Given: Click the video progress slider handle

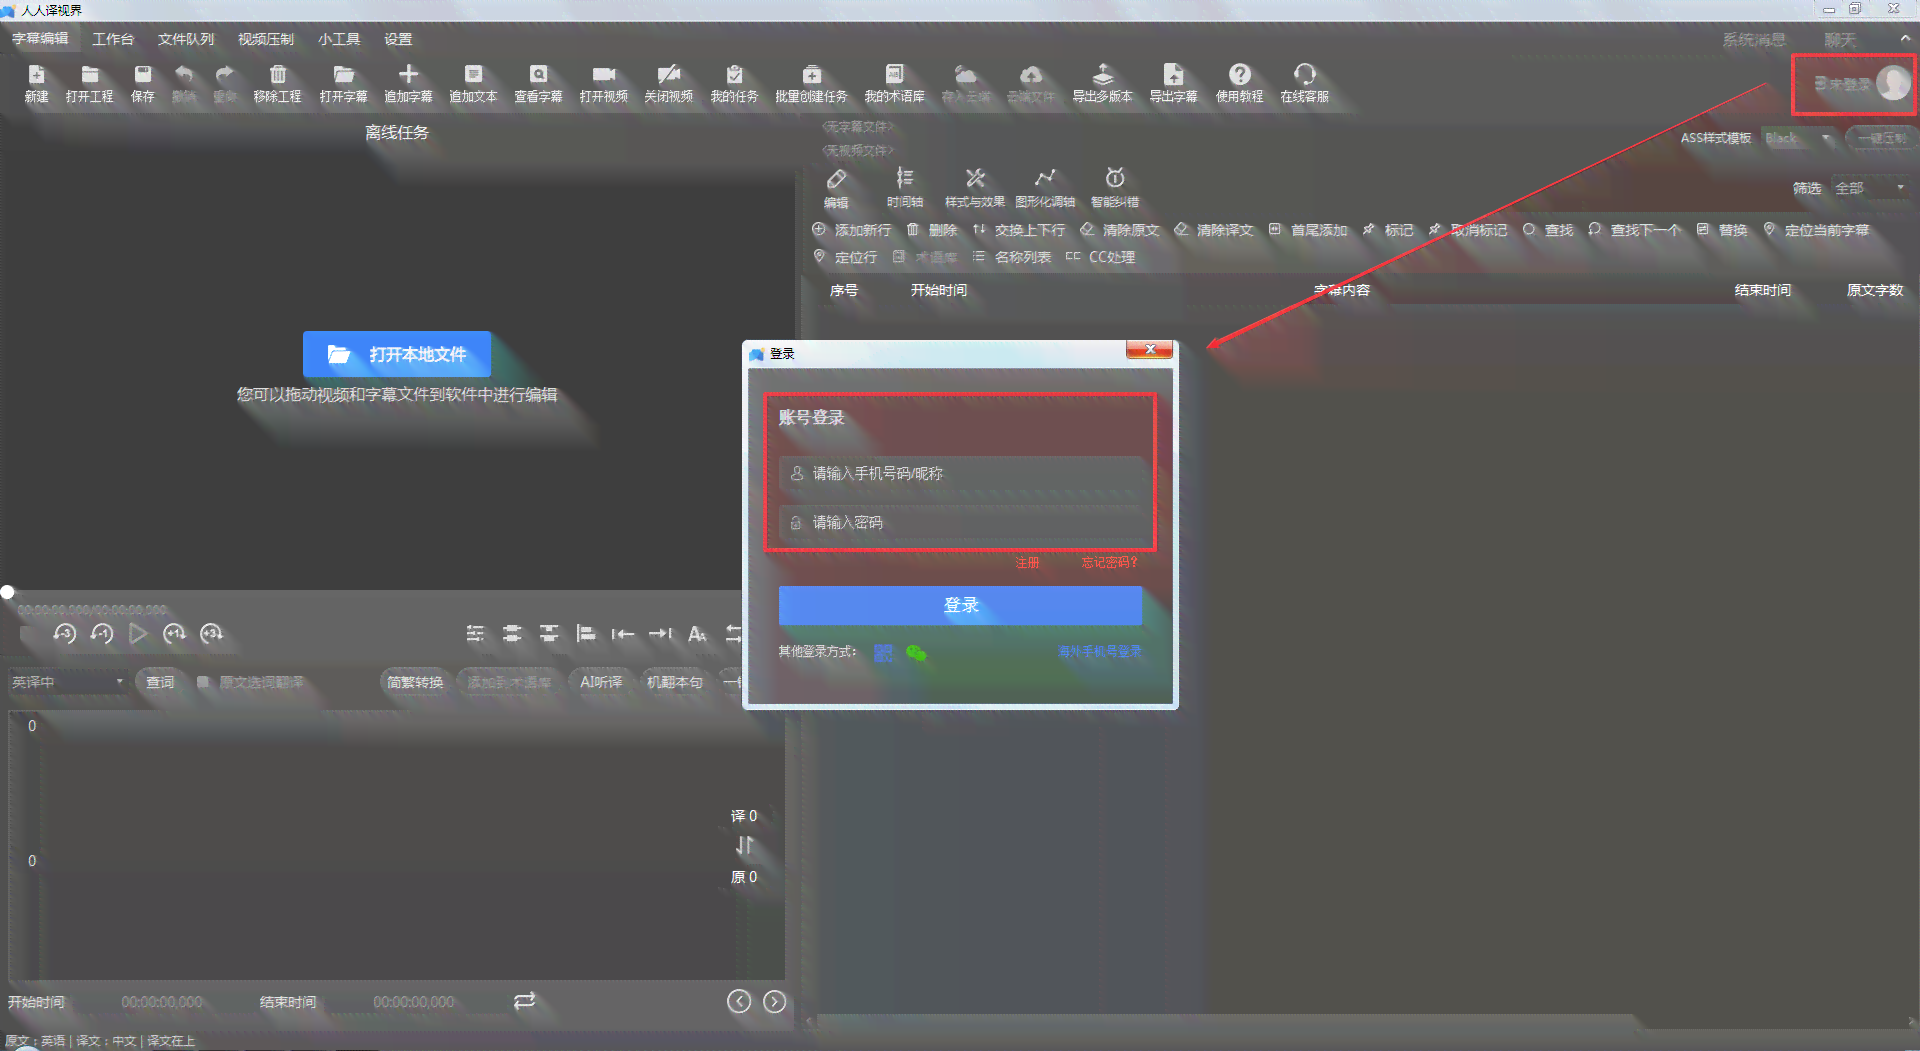Looking at the screenshot, I should pos(8,592).
